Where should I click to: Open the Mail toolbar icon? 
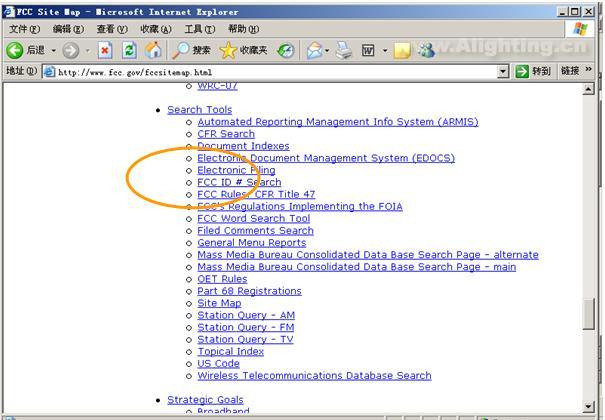coord(313,50)
